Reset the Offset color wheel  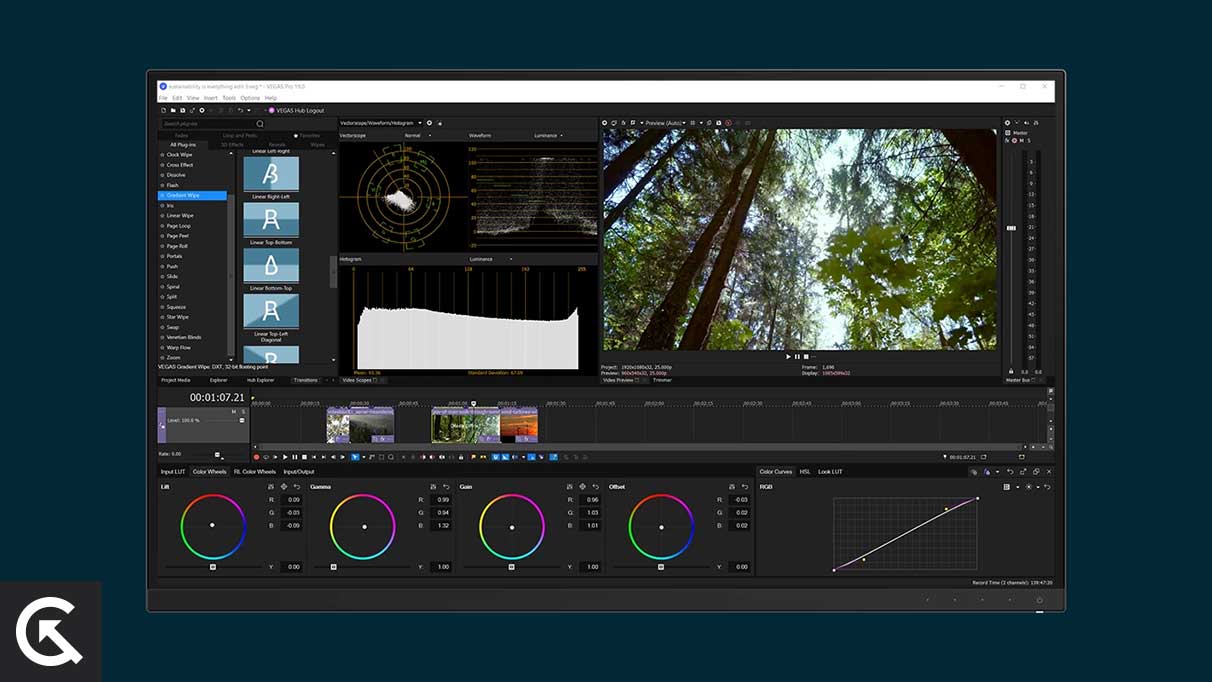[x=745, y=487]
